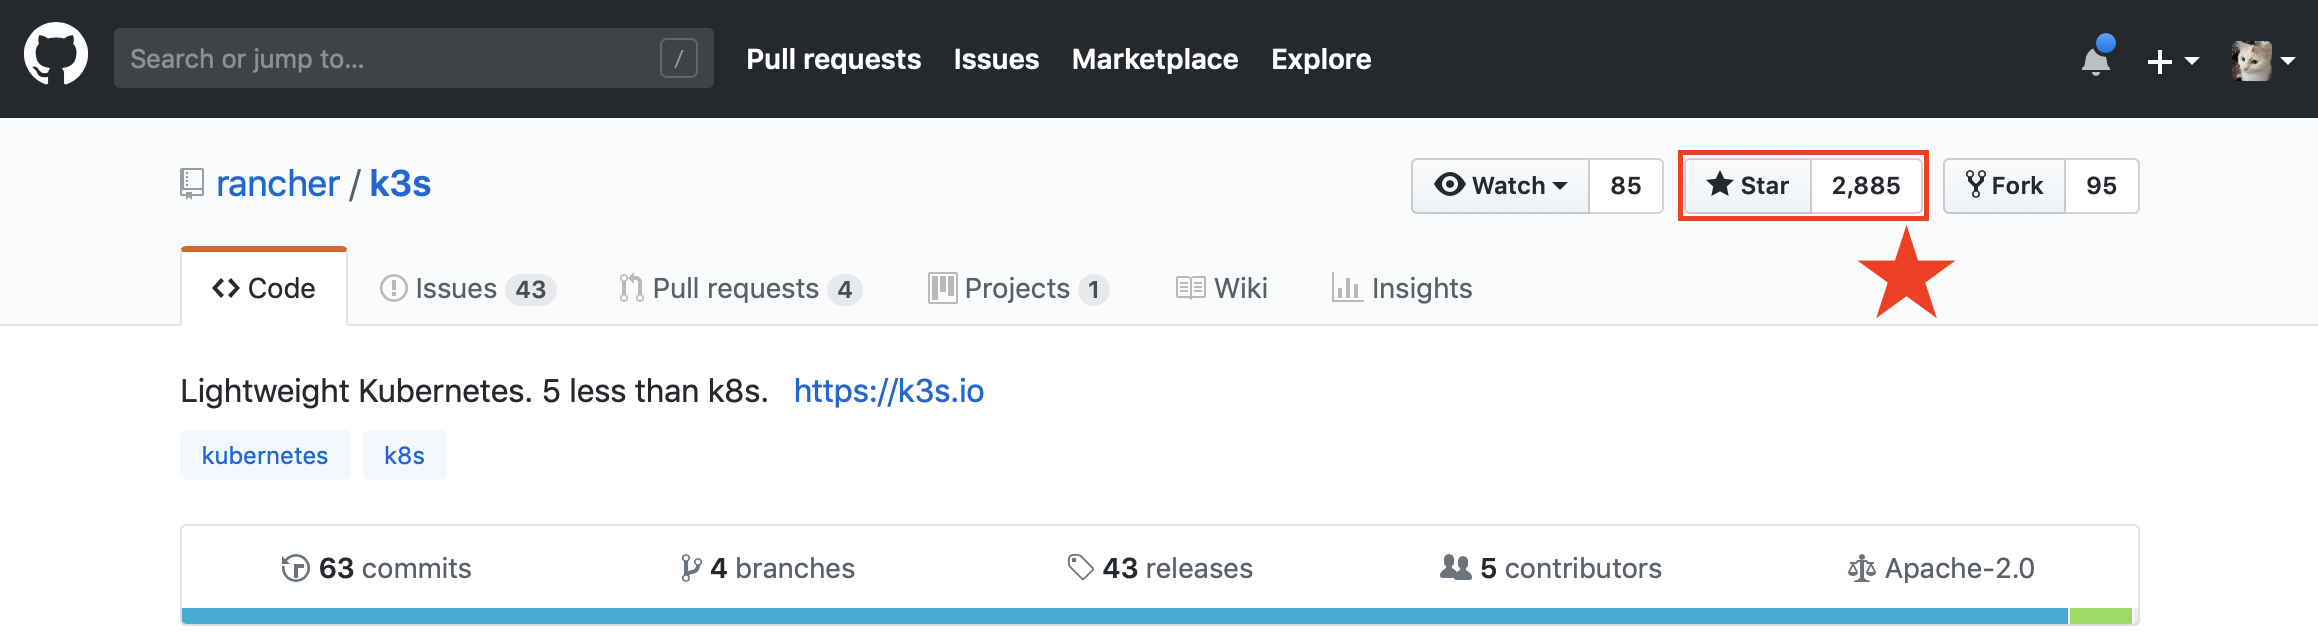
Task: Click the releases tag icon
Action: [x=1080, y=567]
